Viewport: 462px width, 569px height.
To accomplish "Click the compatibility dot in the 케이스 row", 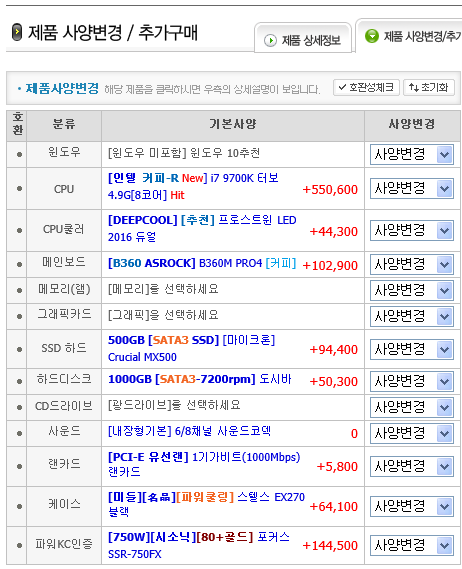I will [x=19, y=506].
